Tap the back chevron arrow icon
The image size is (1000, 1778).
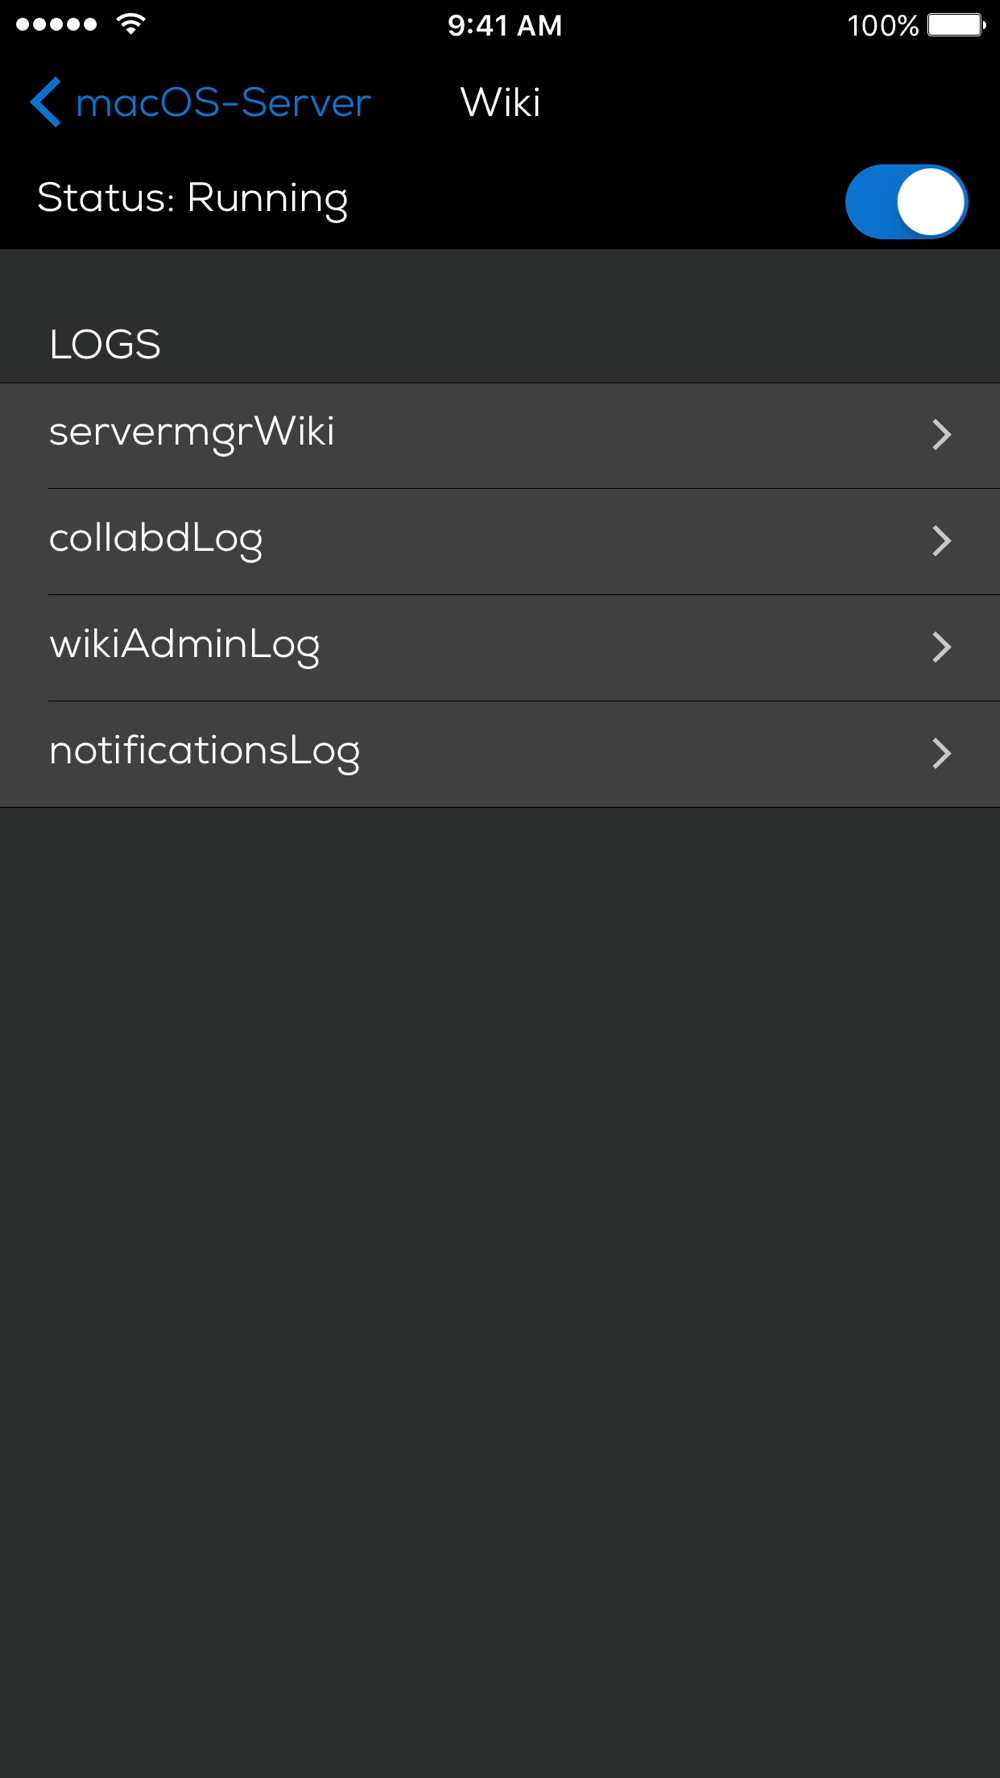coord(46,102)
